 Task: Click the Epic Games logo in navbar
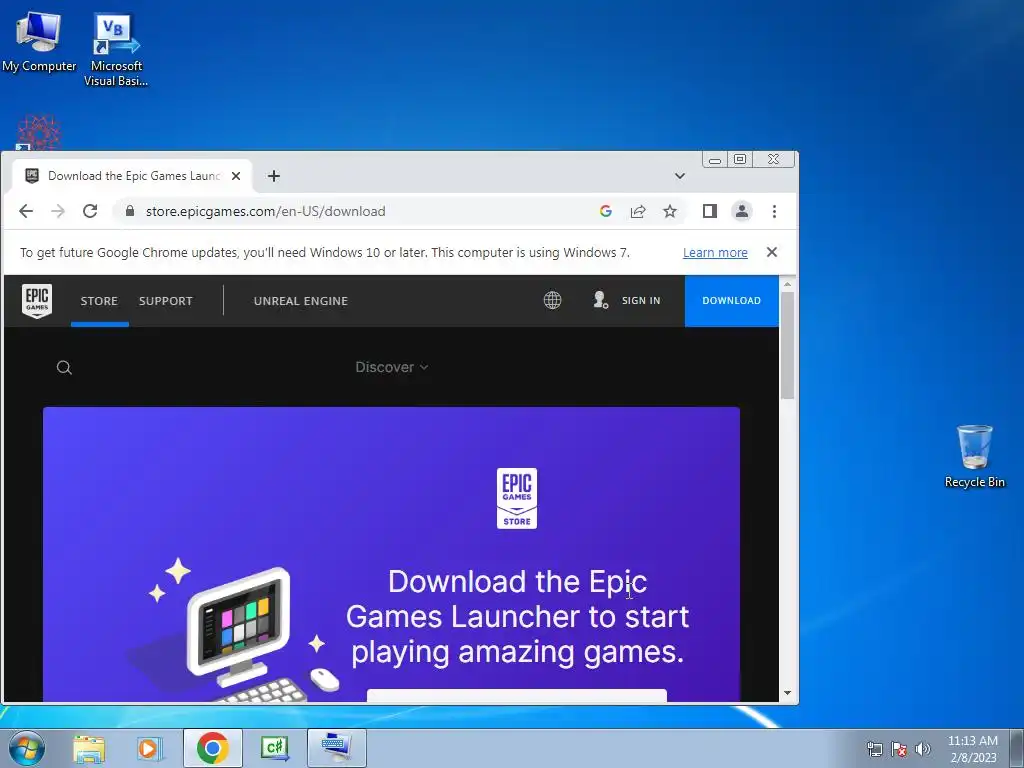pos(37,300)
